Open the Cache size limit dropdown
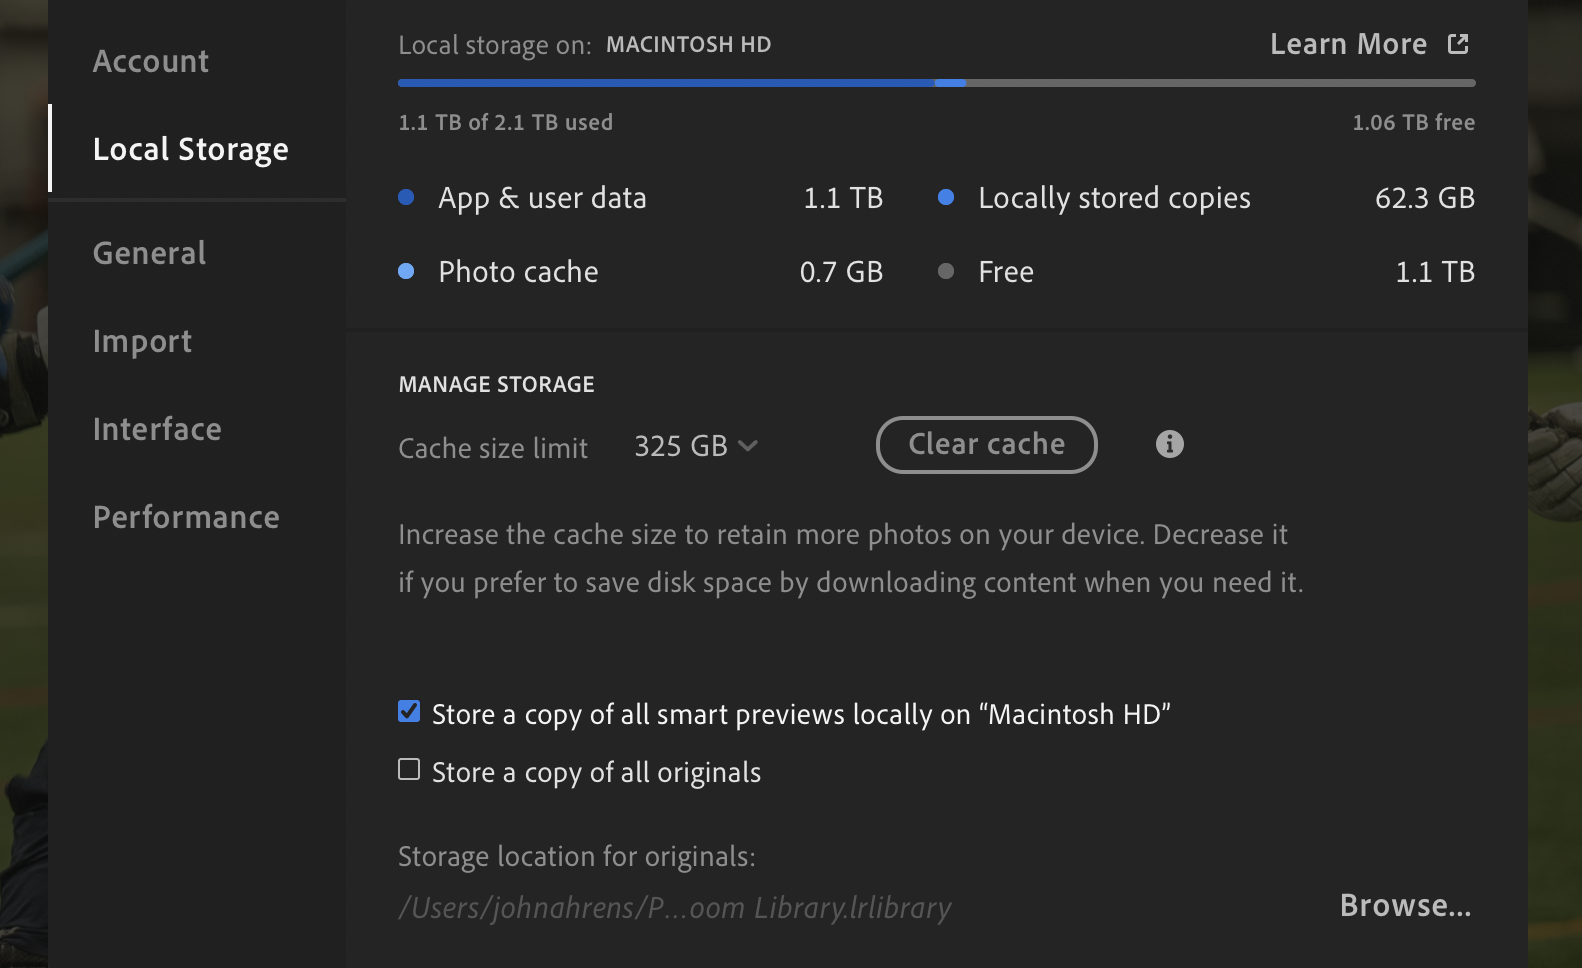Image resolution: width=1582 pixels, height=968 pixels. click(x=695, y=446)
